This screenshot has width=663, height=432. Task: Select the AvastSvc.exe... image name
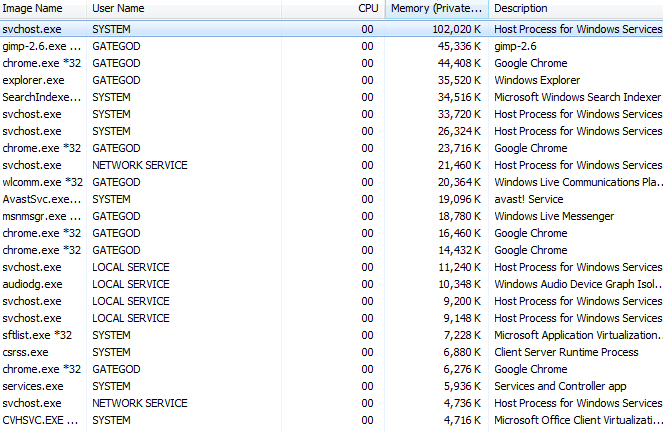click(41, 199)
